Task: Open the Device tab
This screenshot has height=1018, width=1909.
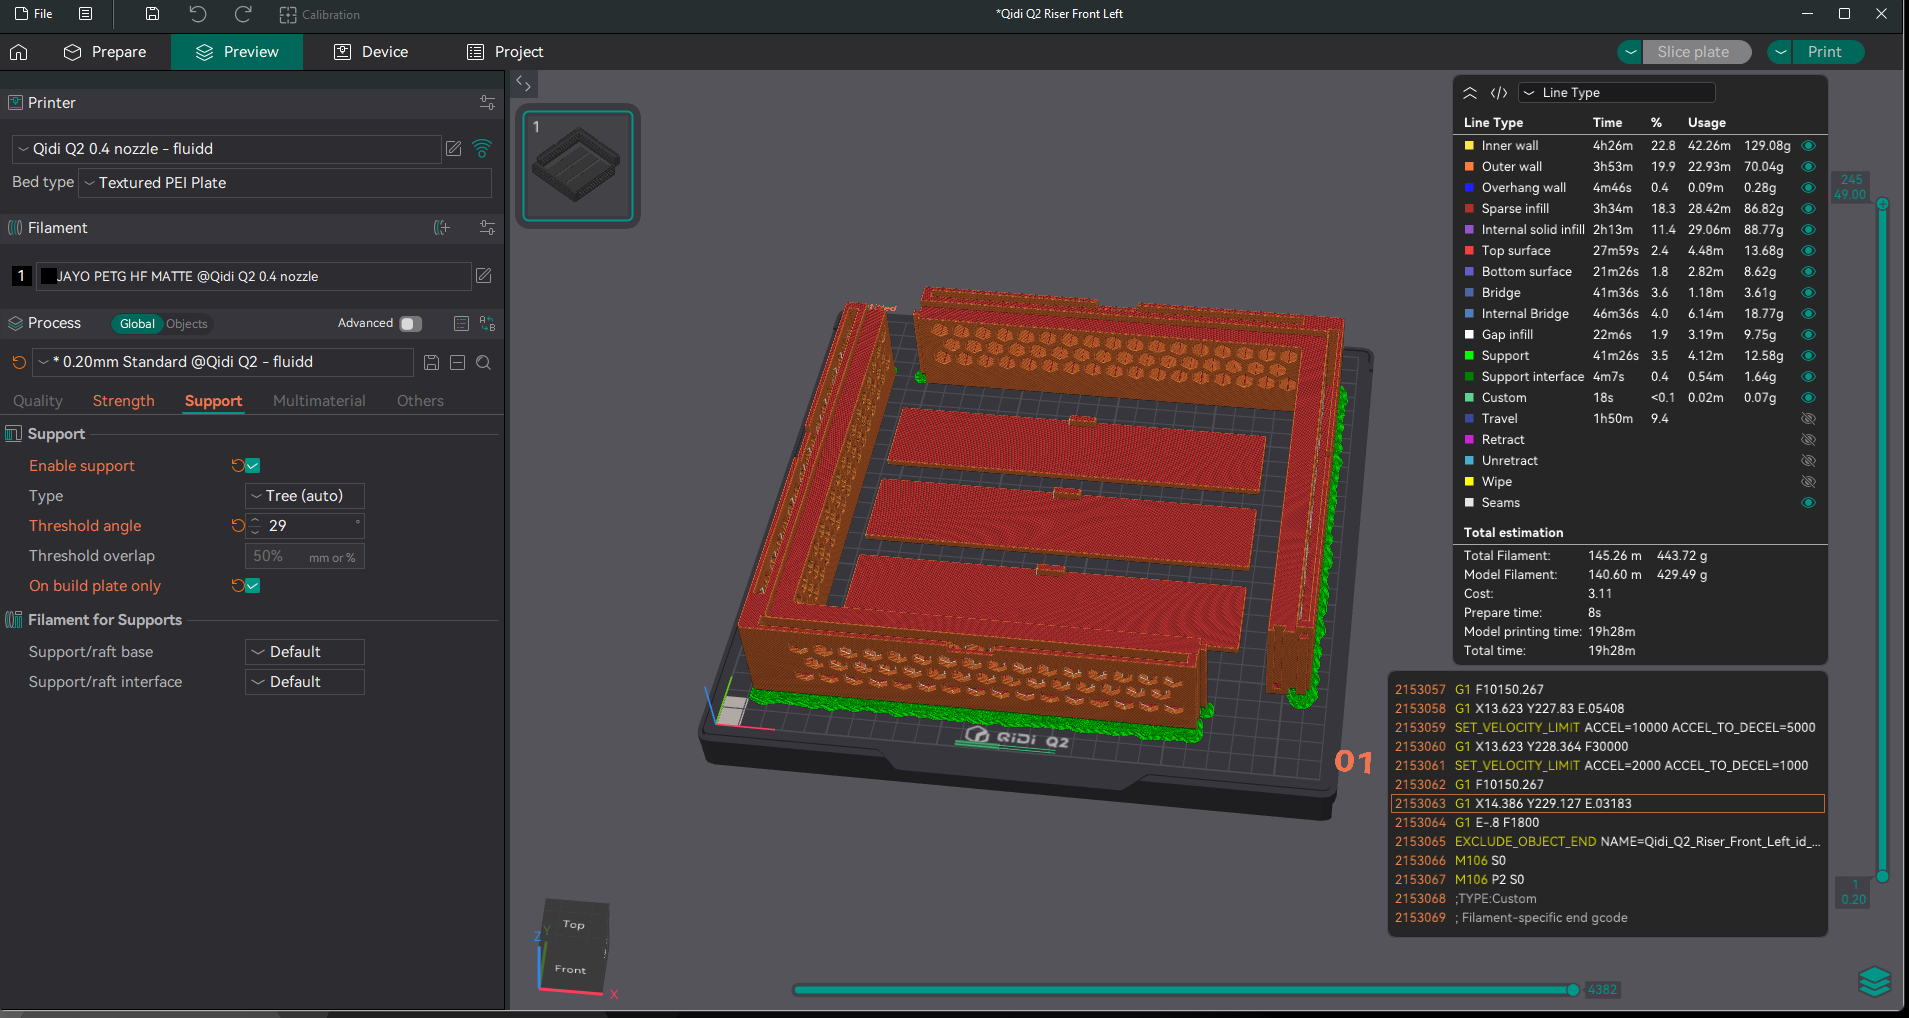Action: [371, 52]
